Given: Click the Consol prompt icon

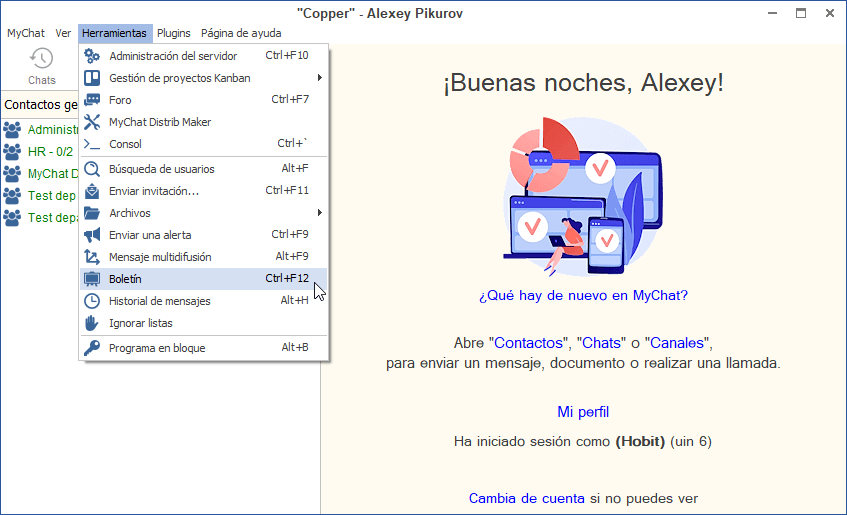Looking at the screenshot, I should coord(92,144).
